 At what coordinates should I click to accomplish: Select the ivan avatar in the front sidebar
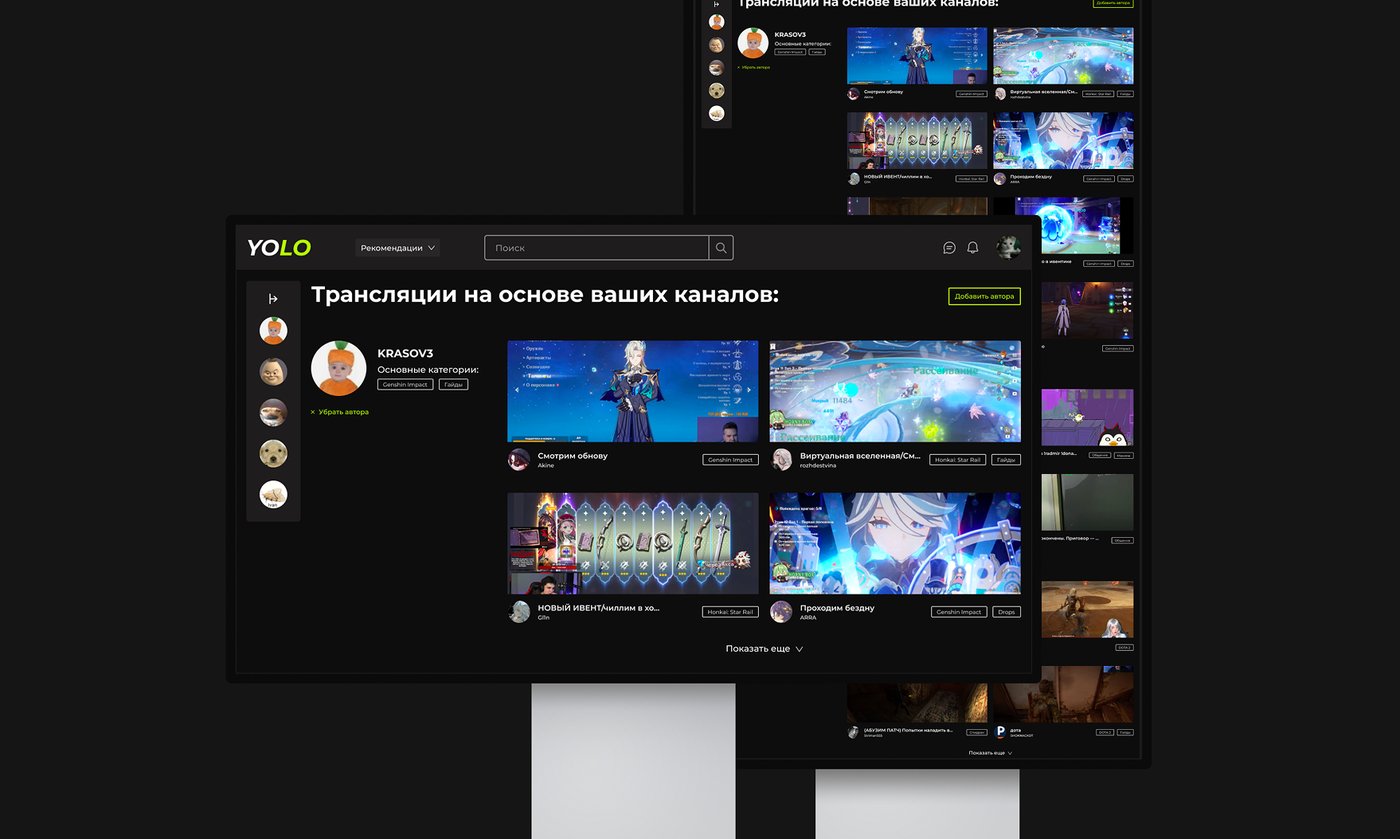tap(273, 495)
